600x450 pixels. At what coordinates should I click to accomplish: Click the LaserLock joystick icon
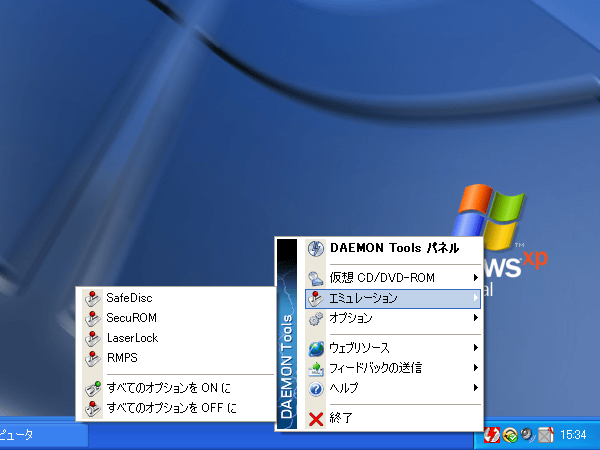coord(92,339)
